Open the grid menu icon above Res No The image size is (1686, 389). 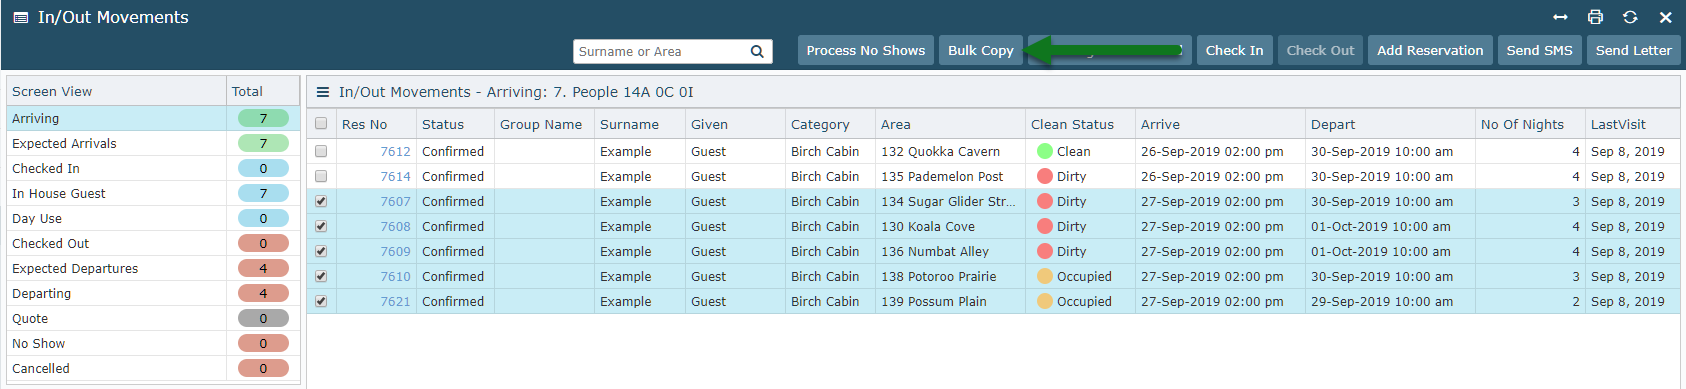click(323, 92)
